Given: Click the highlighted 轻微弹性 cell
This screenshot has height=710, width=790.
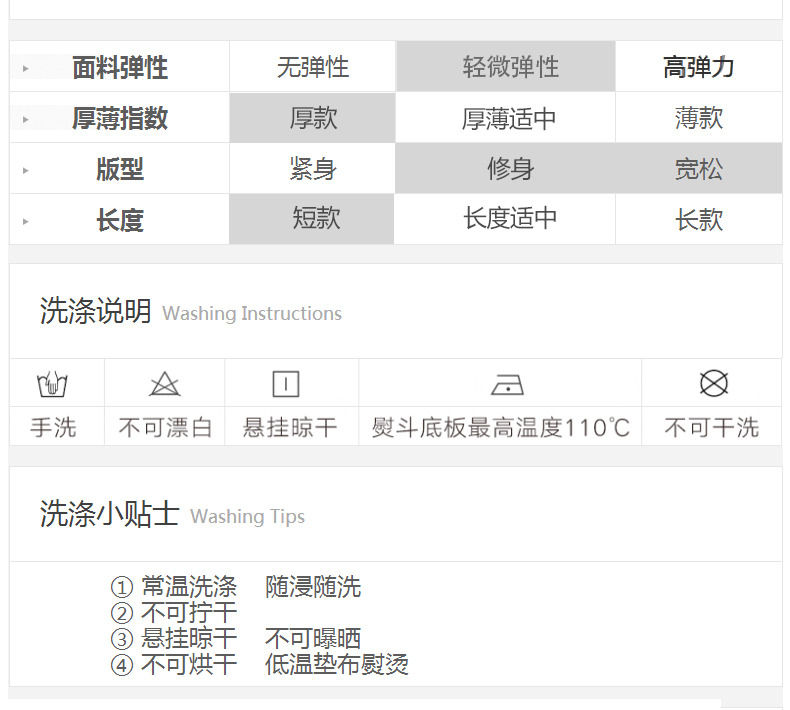Looking at the screenshot, I should click(x=506, y=67).
